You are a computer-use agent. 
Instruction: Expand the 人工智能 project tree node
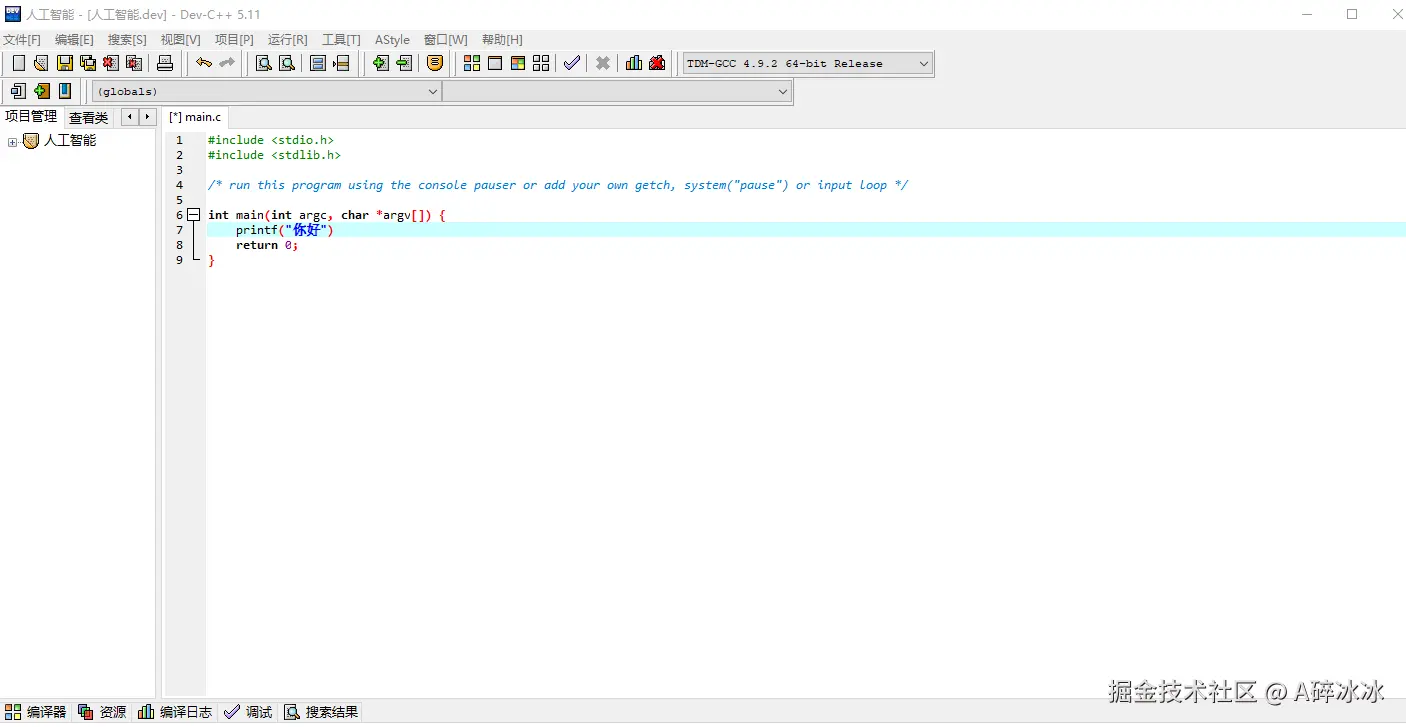pyautogui.click(x=12, y=142)
